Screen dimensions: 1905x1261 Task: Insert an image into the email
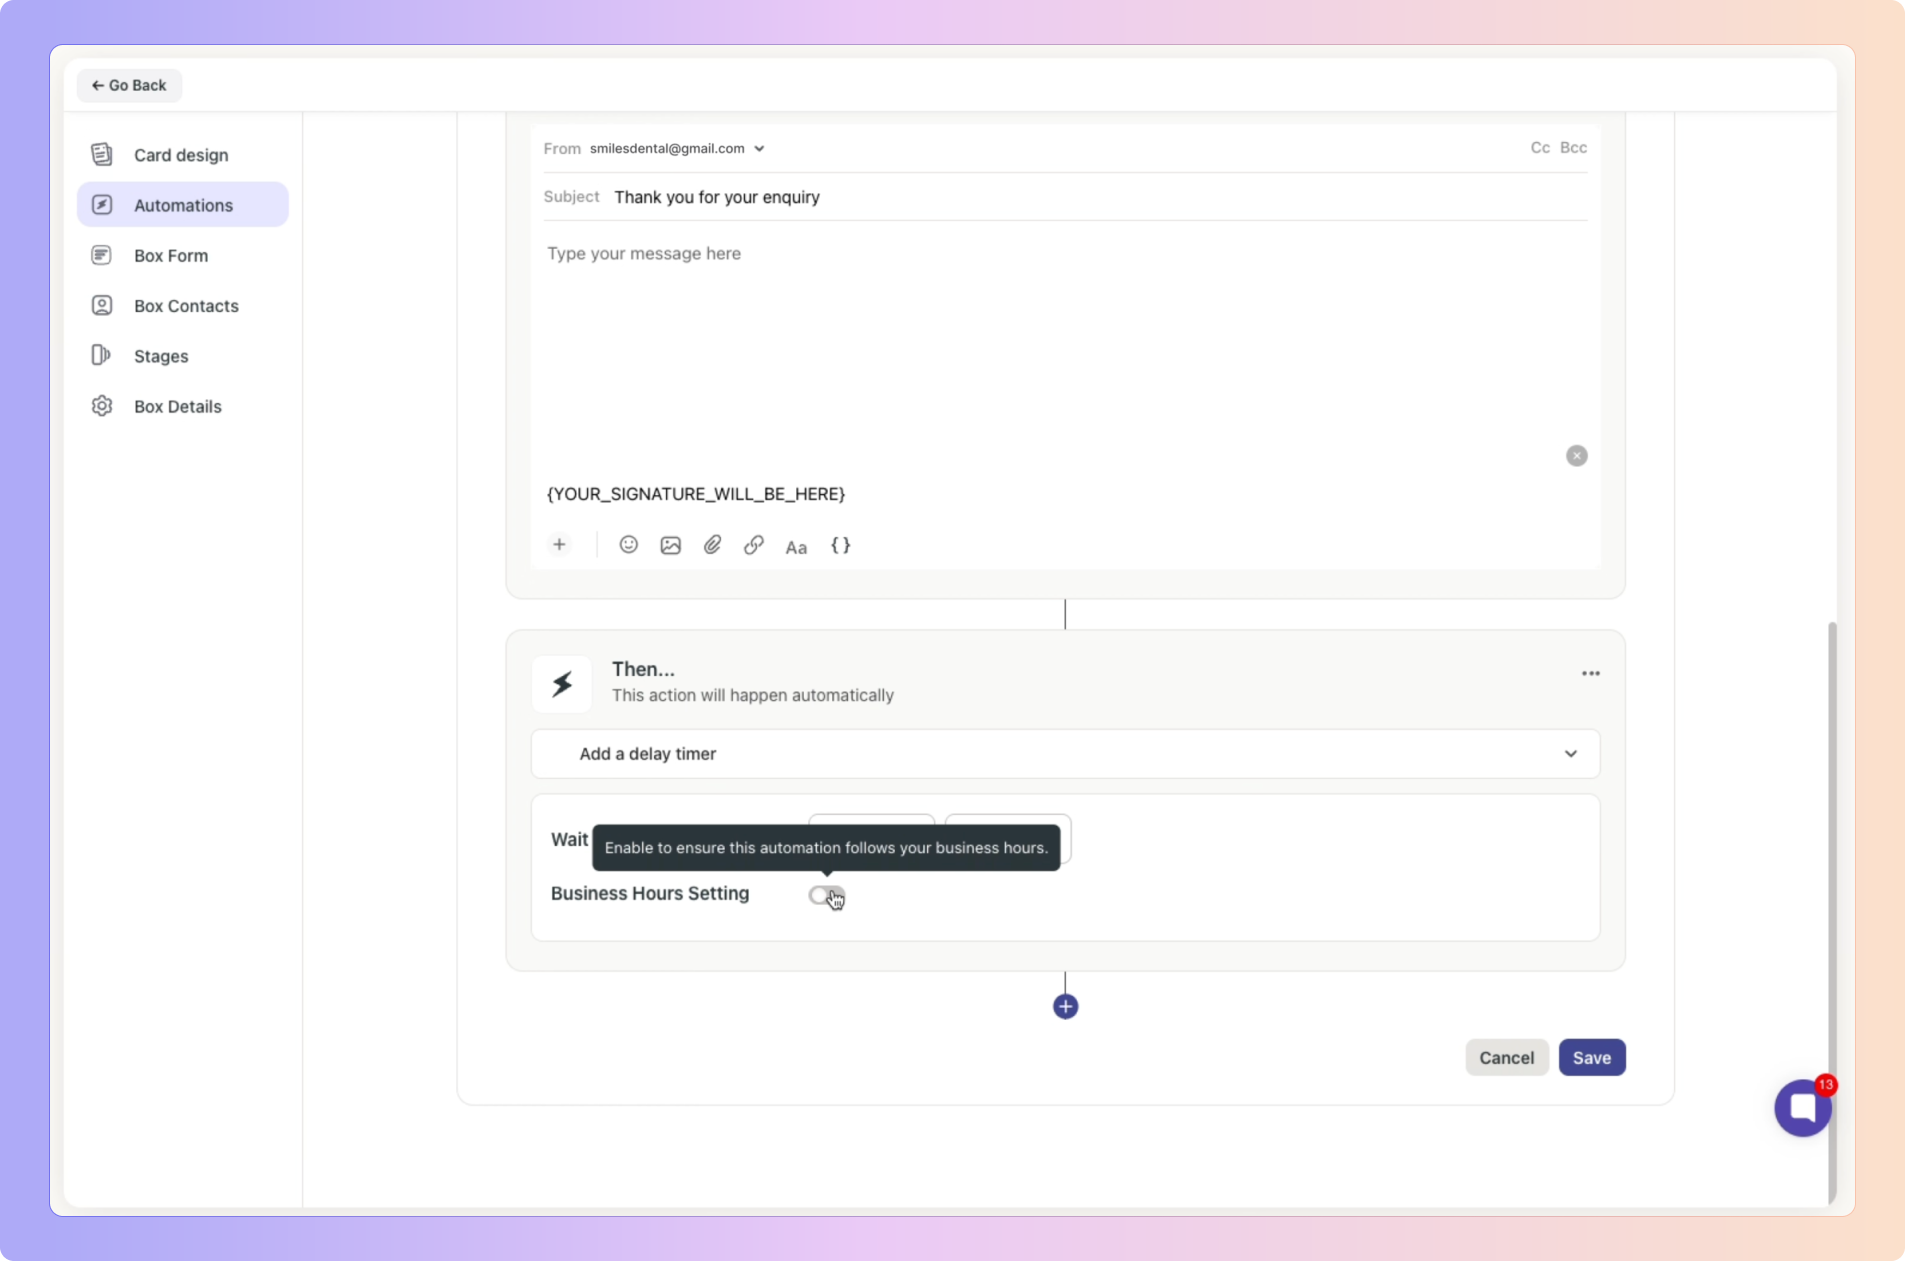671,545
